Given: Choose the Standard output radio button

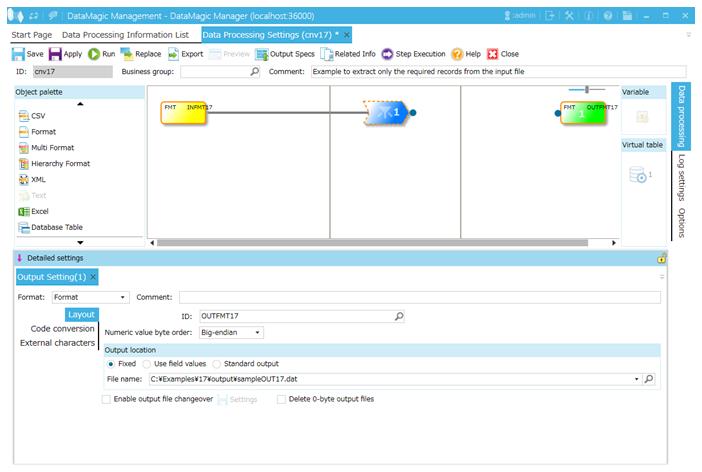Looking at the screenshot, I should tap(217, 364).
